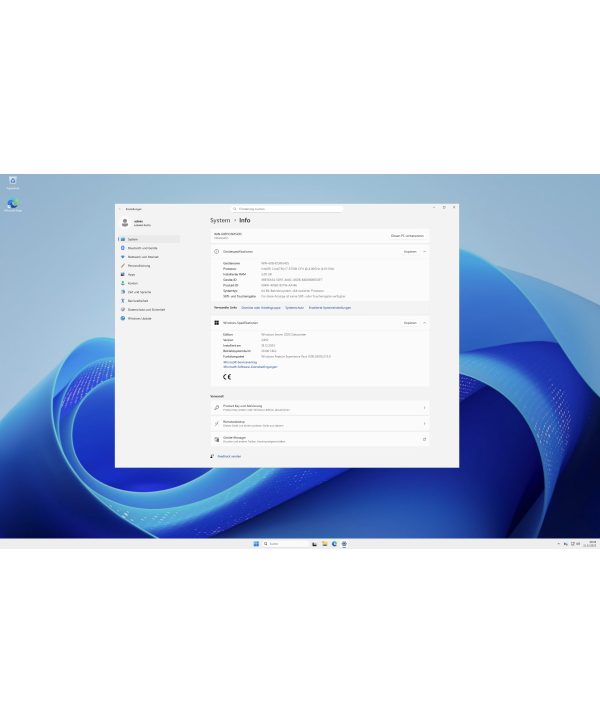Open clock and date in taskbar
This screenshot has height=723, width=600.
589,544
